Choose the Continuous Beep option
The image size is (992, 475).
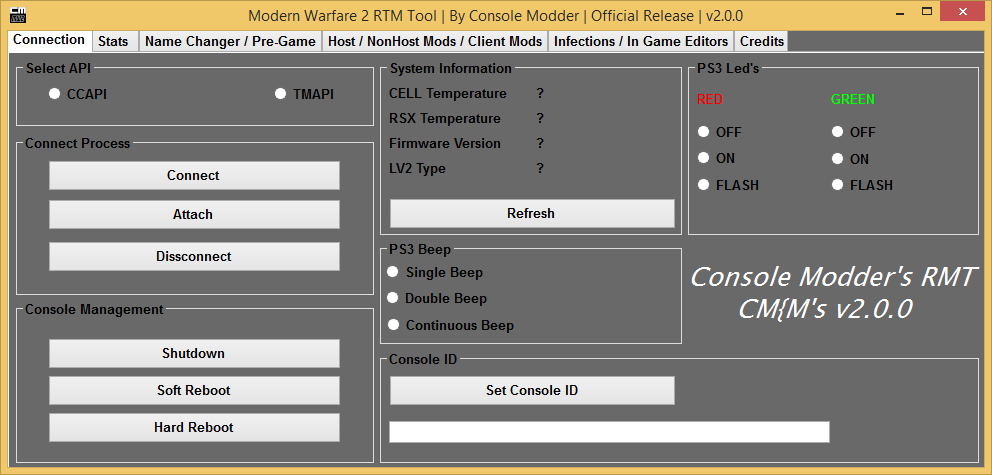[x=393, y=325]
